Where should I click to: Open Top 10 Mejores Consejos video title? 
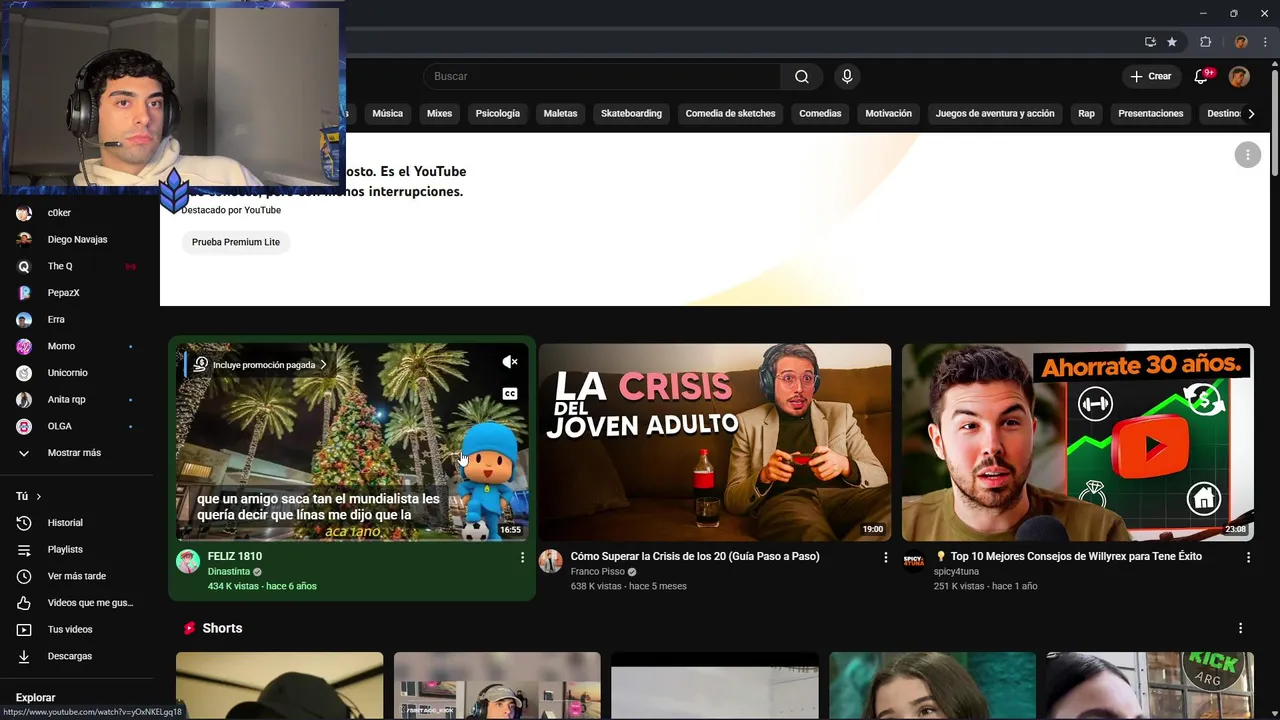[x=1068, y=556]
